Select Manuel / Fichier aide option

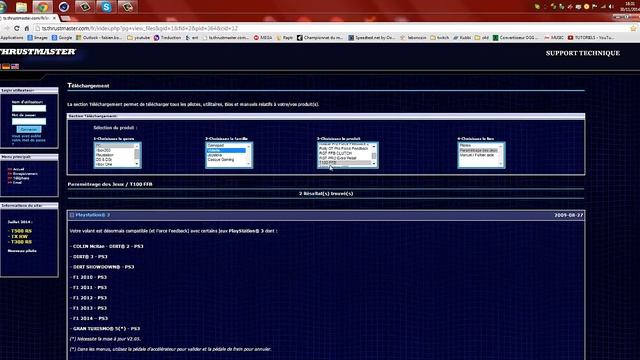pyautogui.click(x=478, y=155)
